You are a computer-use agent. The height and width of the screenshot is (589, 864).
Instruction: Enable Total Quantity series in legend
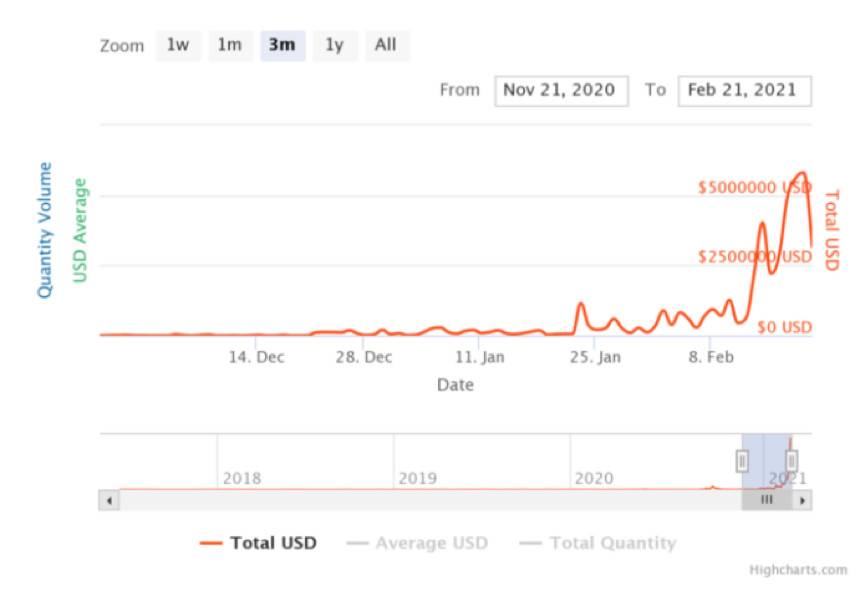point(598,543)
